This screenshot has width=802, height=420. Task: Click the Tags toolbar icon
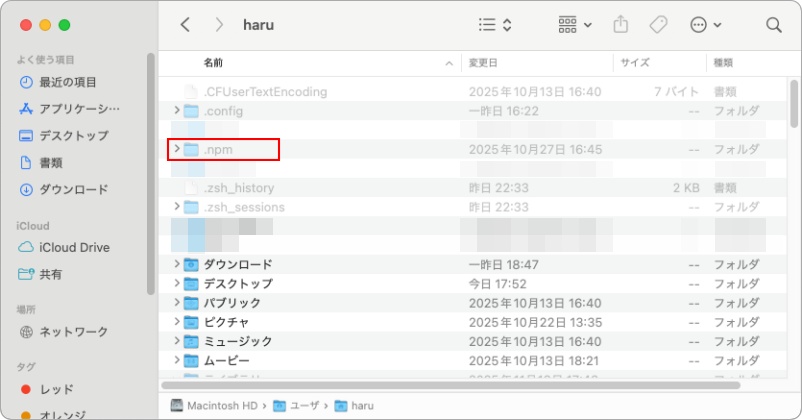(657, 25)
